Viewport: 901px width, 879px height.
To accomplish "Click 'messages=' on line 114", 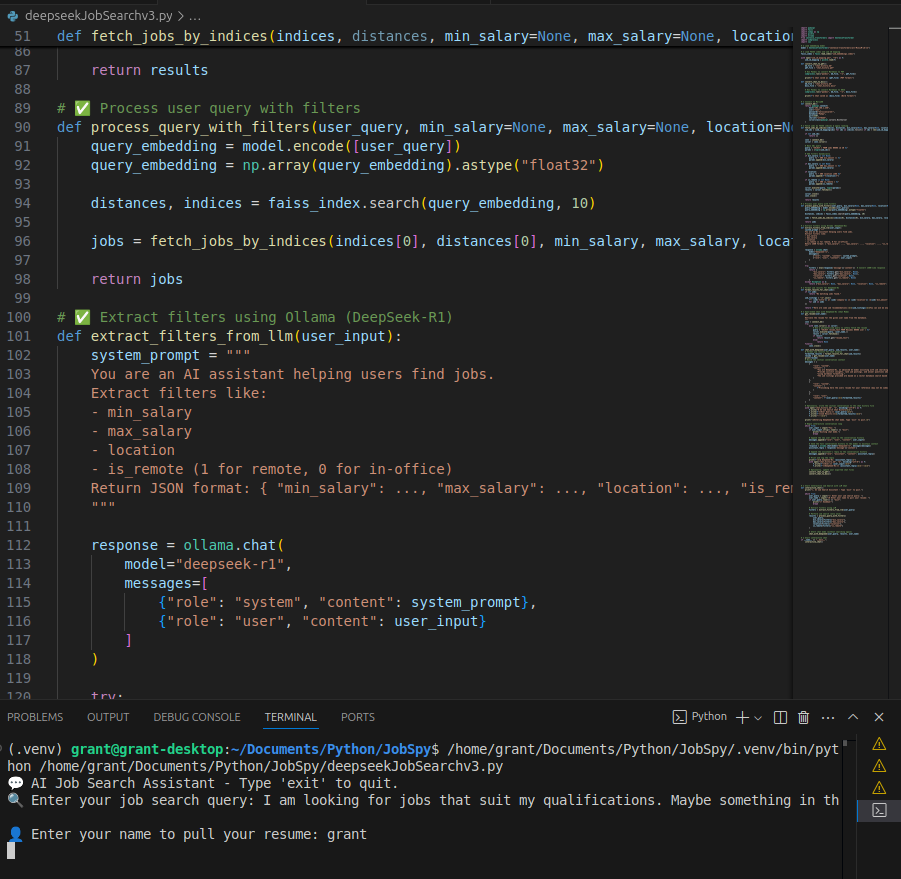I will pyautogui.click(x=162, y=583).
